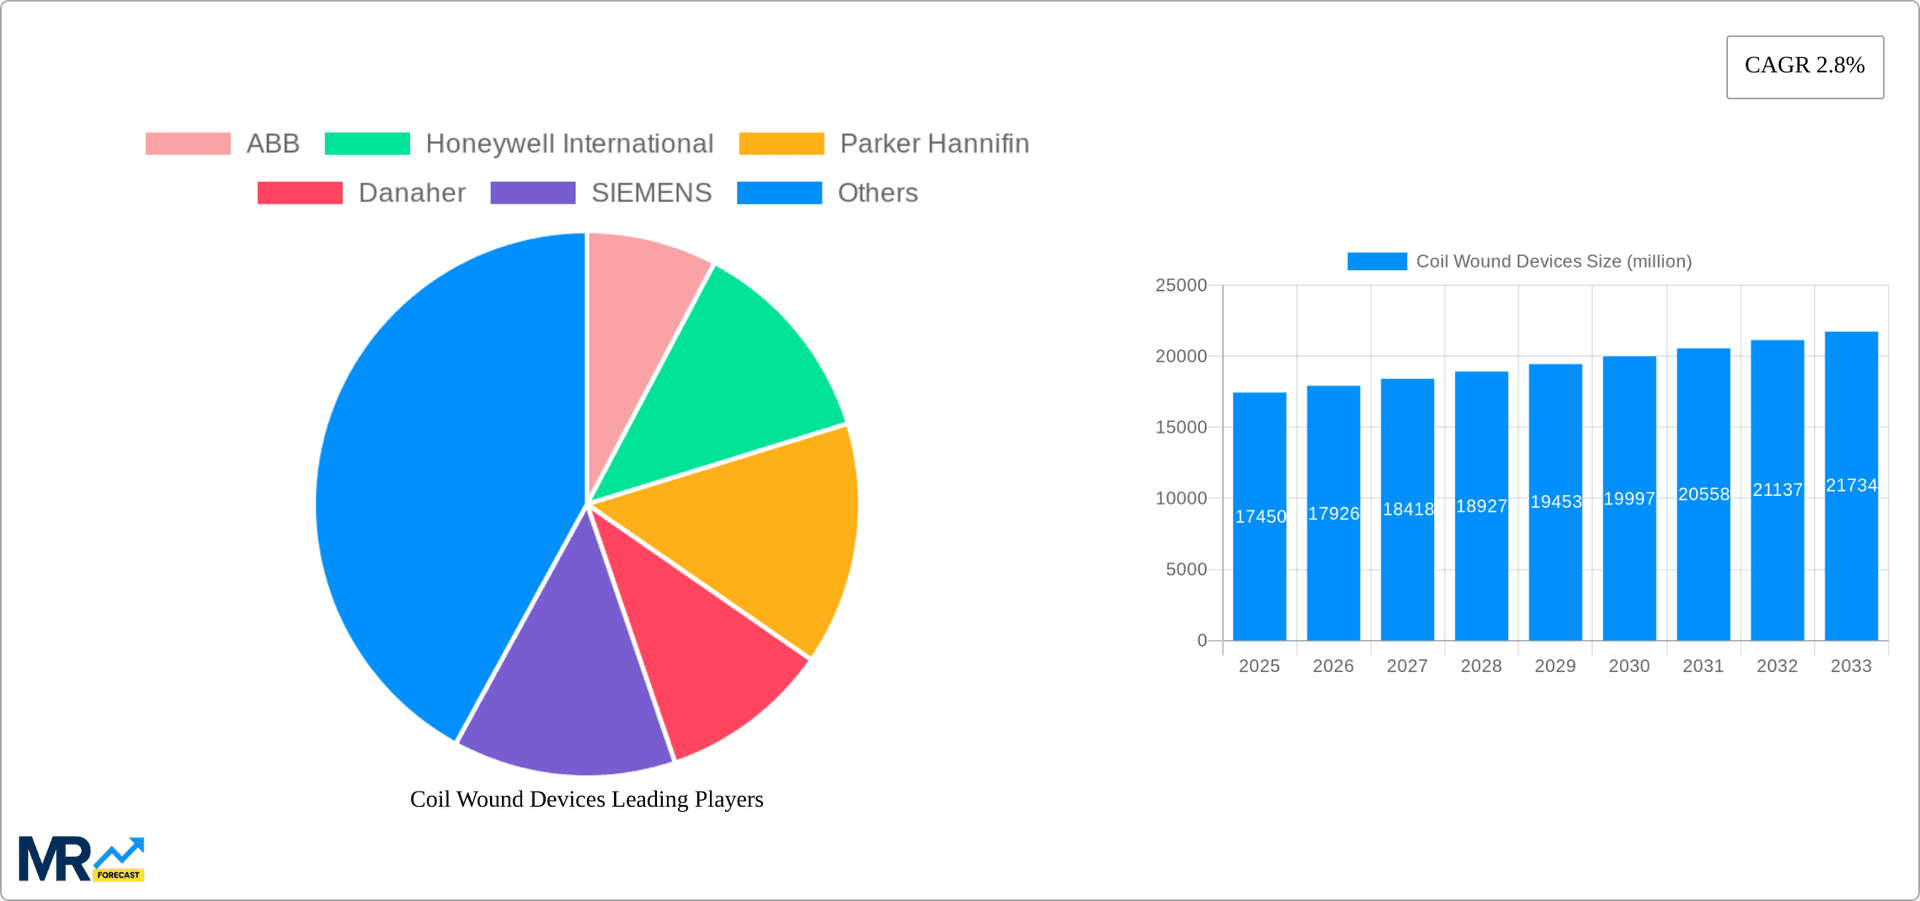This screenshot has height=901, width=1920.
Task: Select the Honeywell International legend marker
Action: (x=366, y=143)
